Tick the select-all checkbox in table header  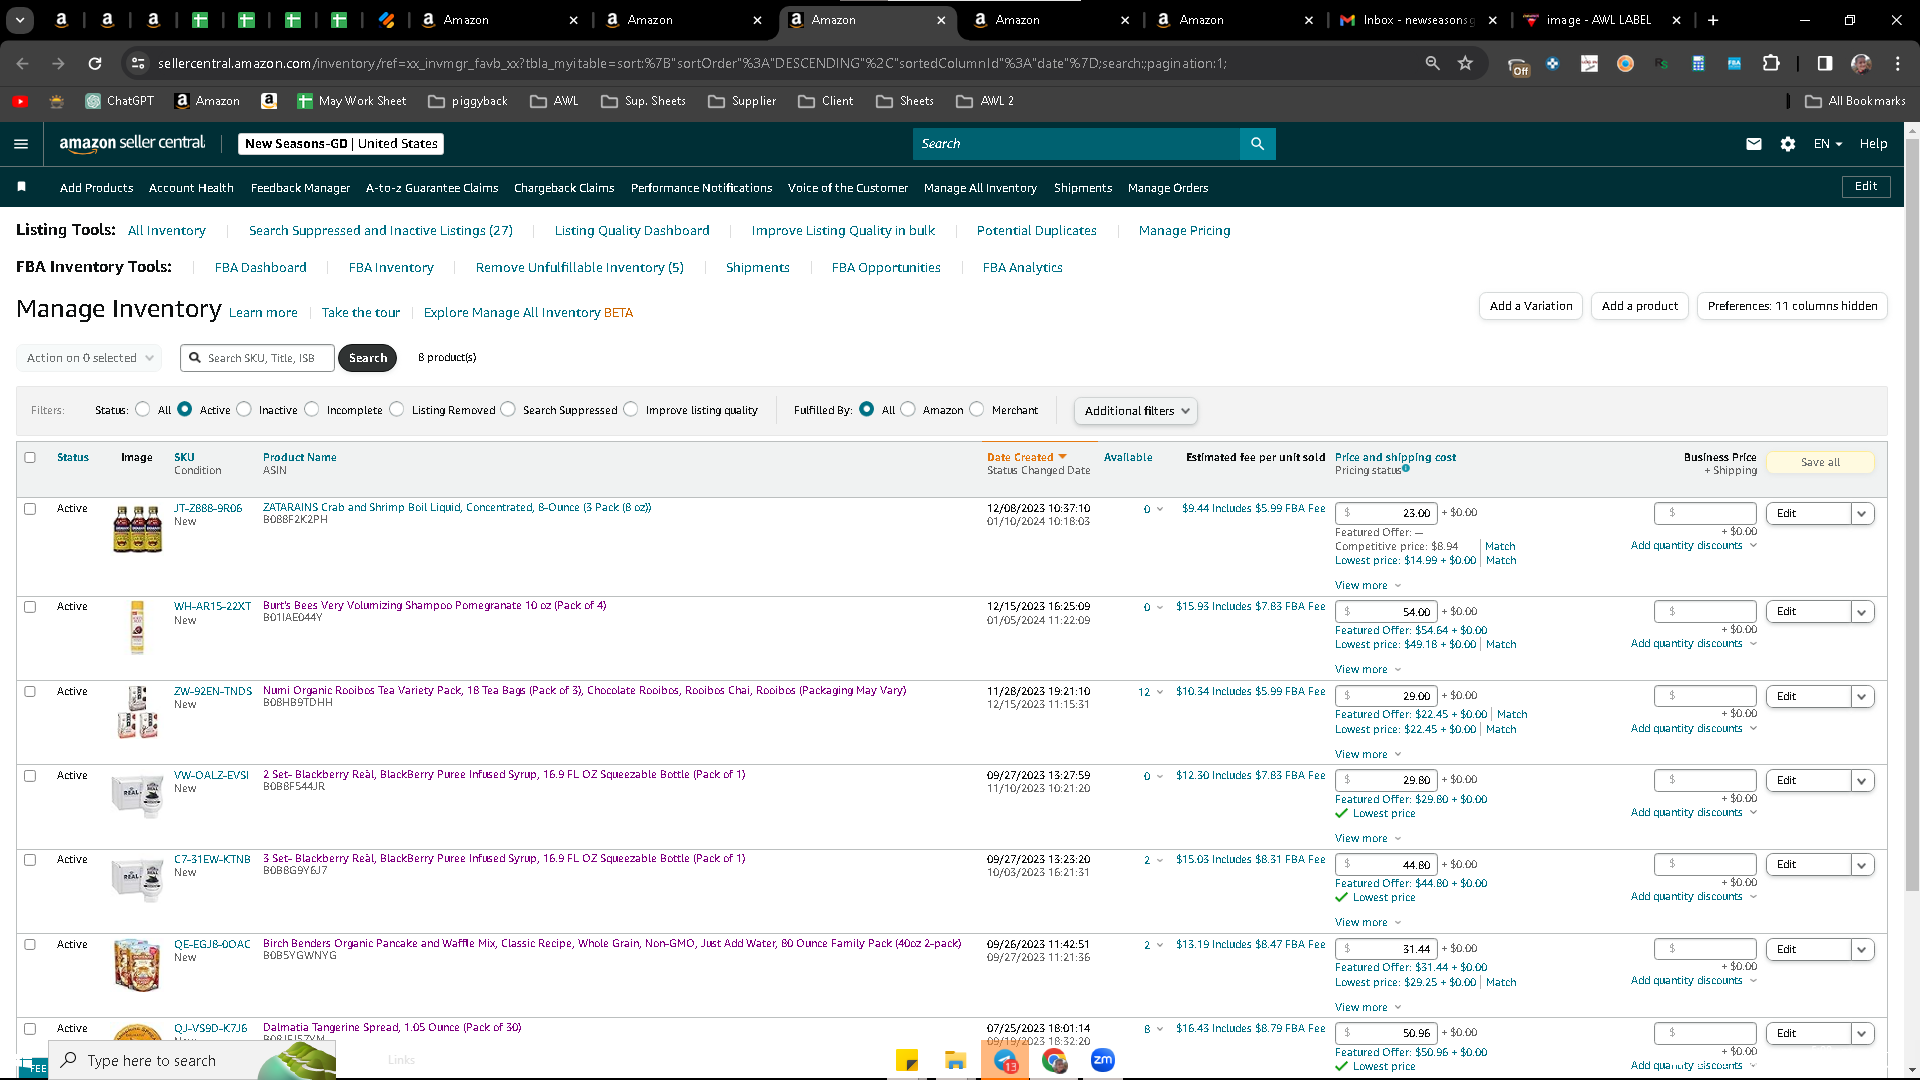click(30, 457)
